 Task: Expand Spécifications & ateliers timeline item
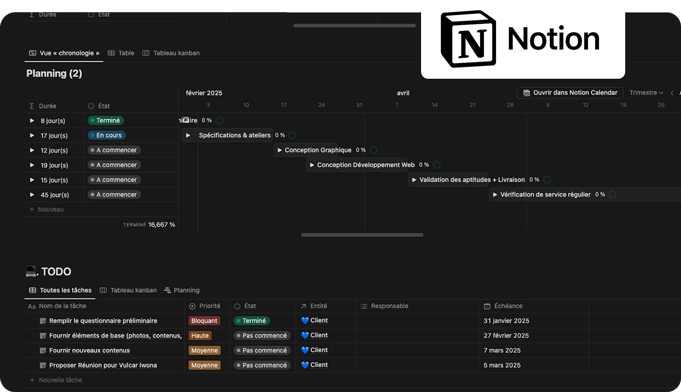(x=188, y=135)
